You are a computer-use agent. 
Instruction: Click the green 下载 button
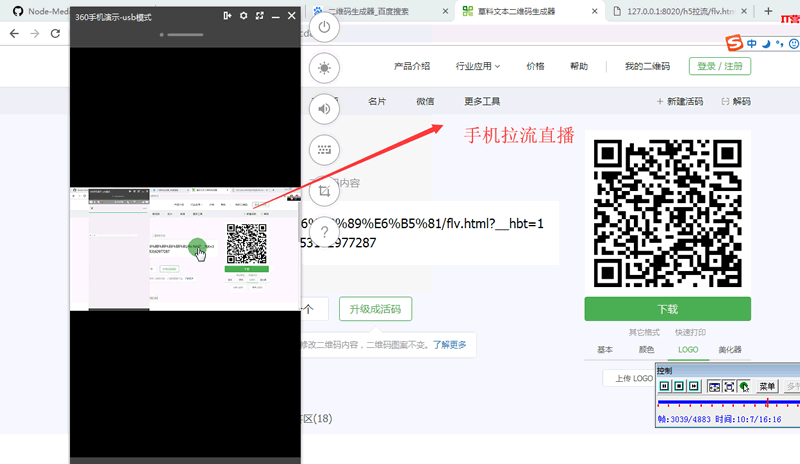pyautogui.click(x=667, y=309)
